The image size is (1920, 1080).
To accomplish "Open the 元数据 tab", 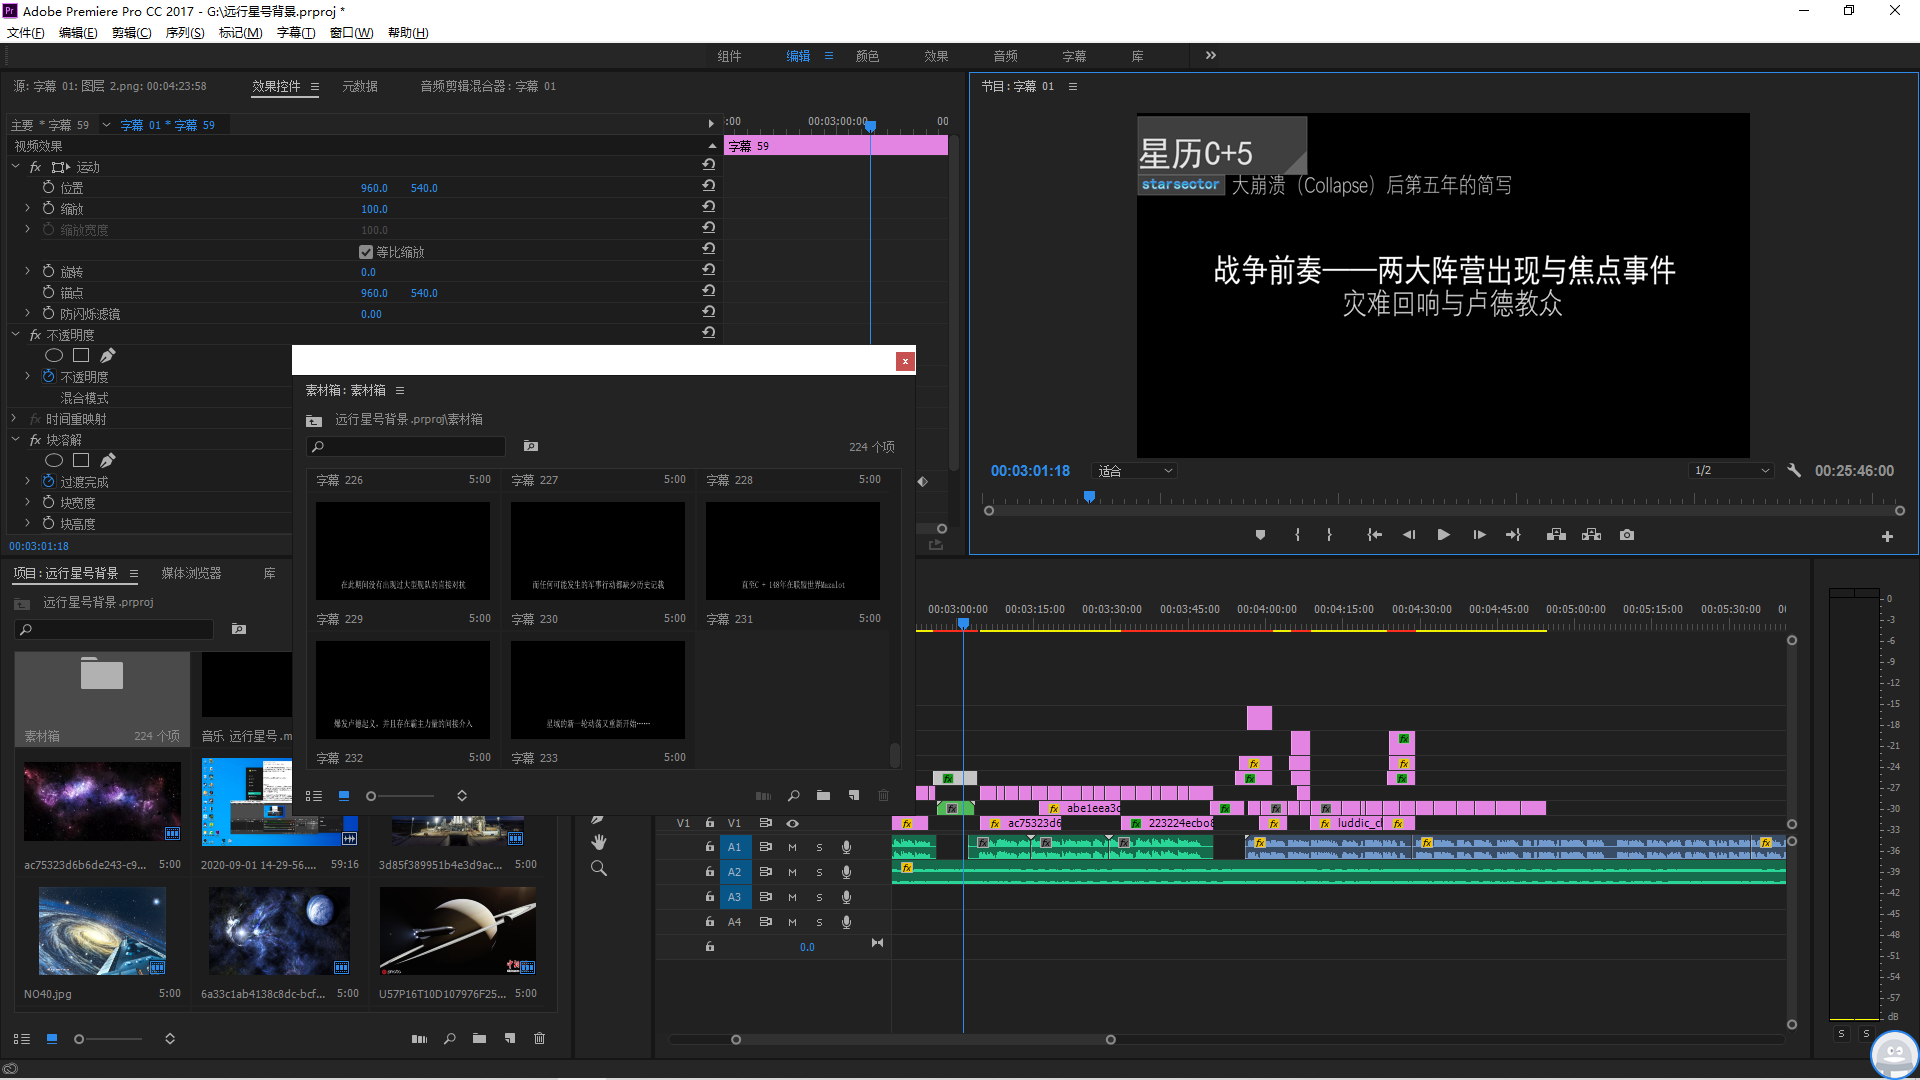I will (360, 86).
